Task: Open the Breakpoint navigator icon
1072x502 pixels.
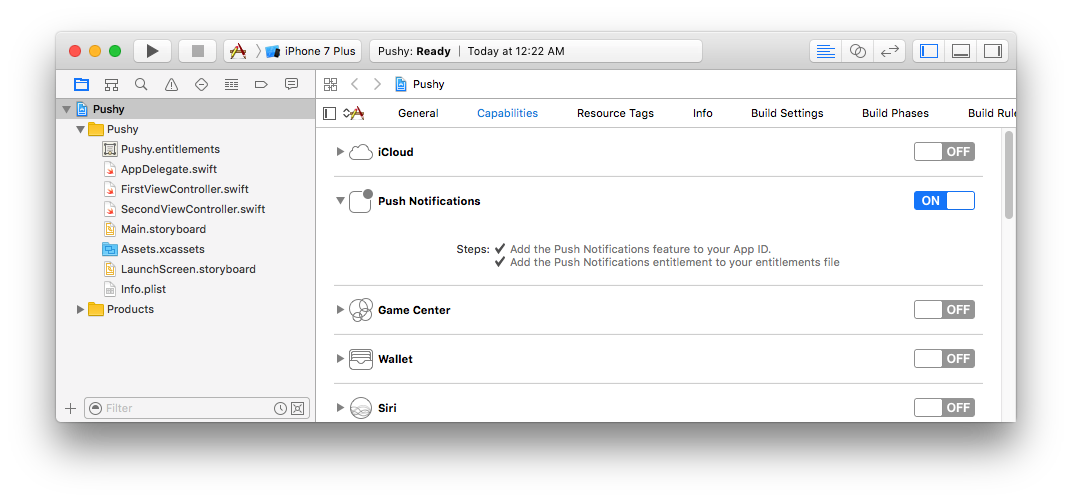Action: click(x=261, y=84)
